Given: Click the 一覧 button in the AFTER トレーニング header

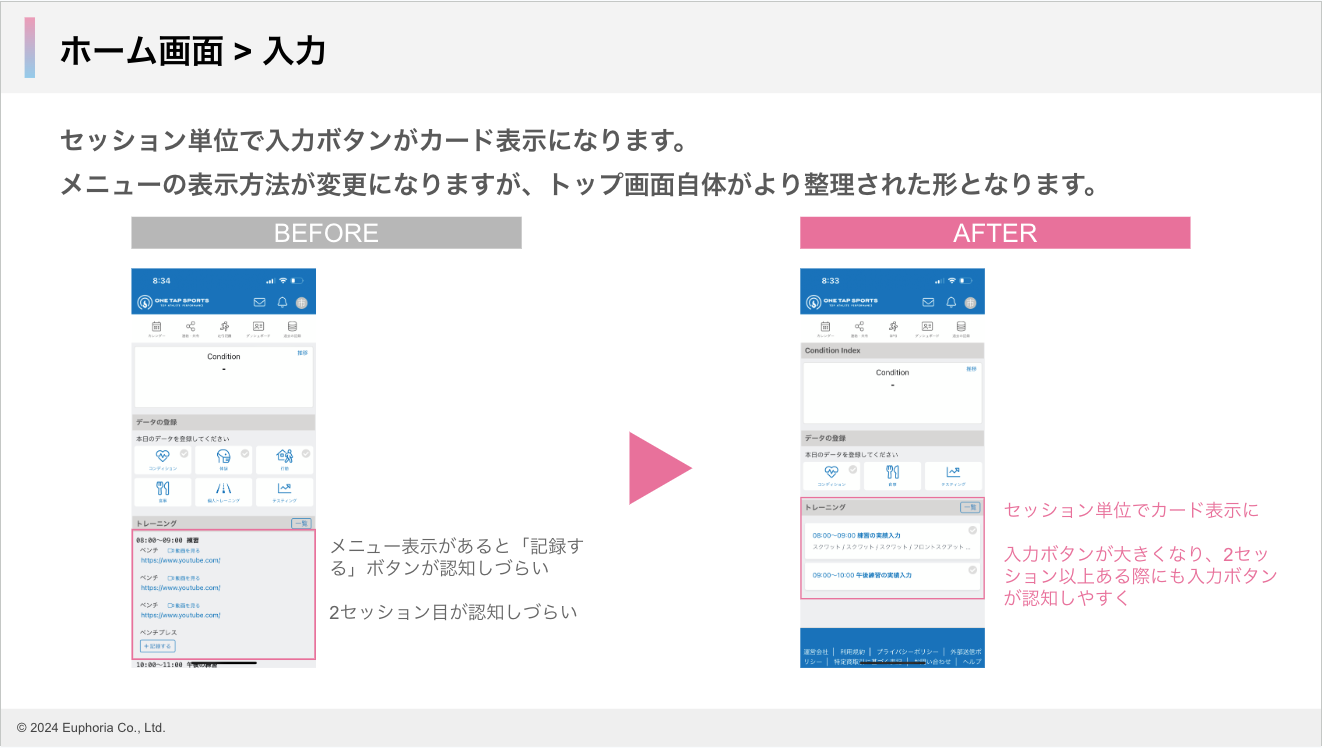Looking at the screenshot, I should (970, 507).
